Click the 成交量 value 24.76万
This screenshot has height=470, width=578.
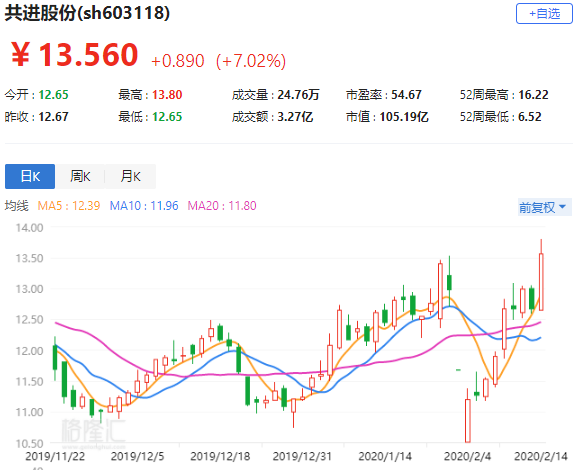(x=298, y=95)
